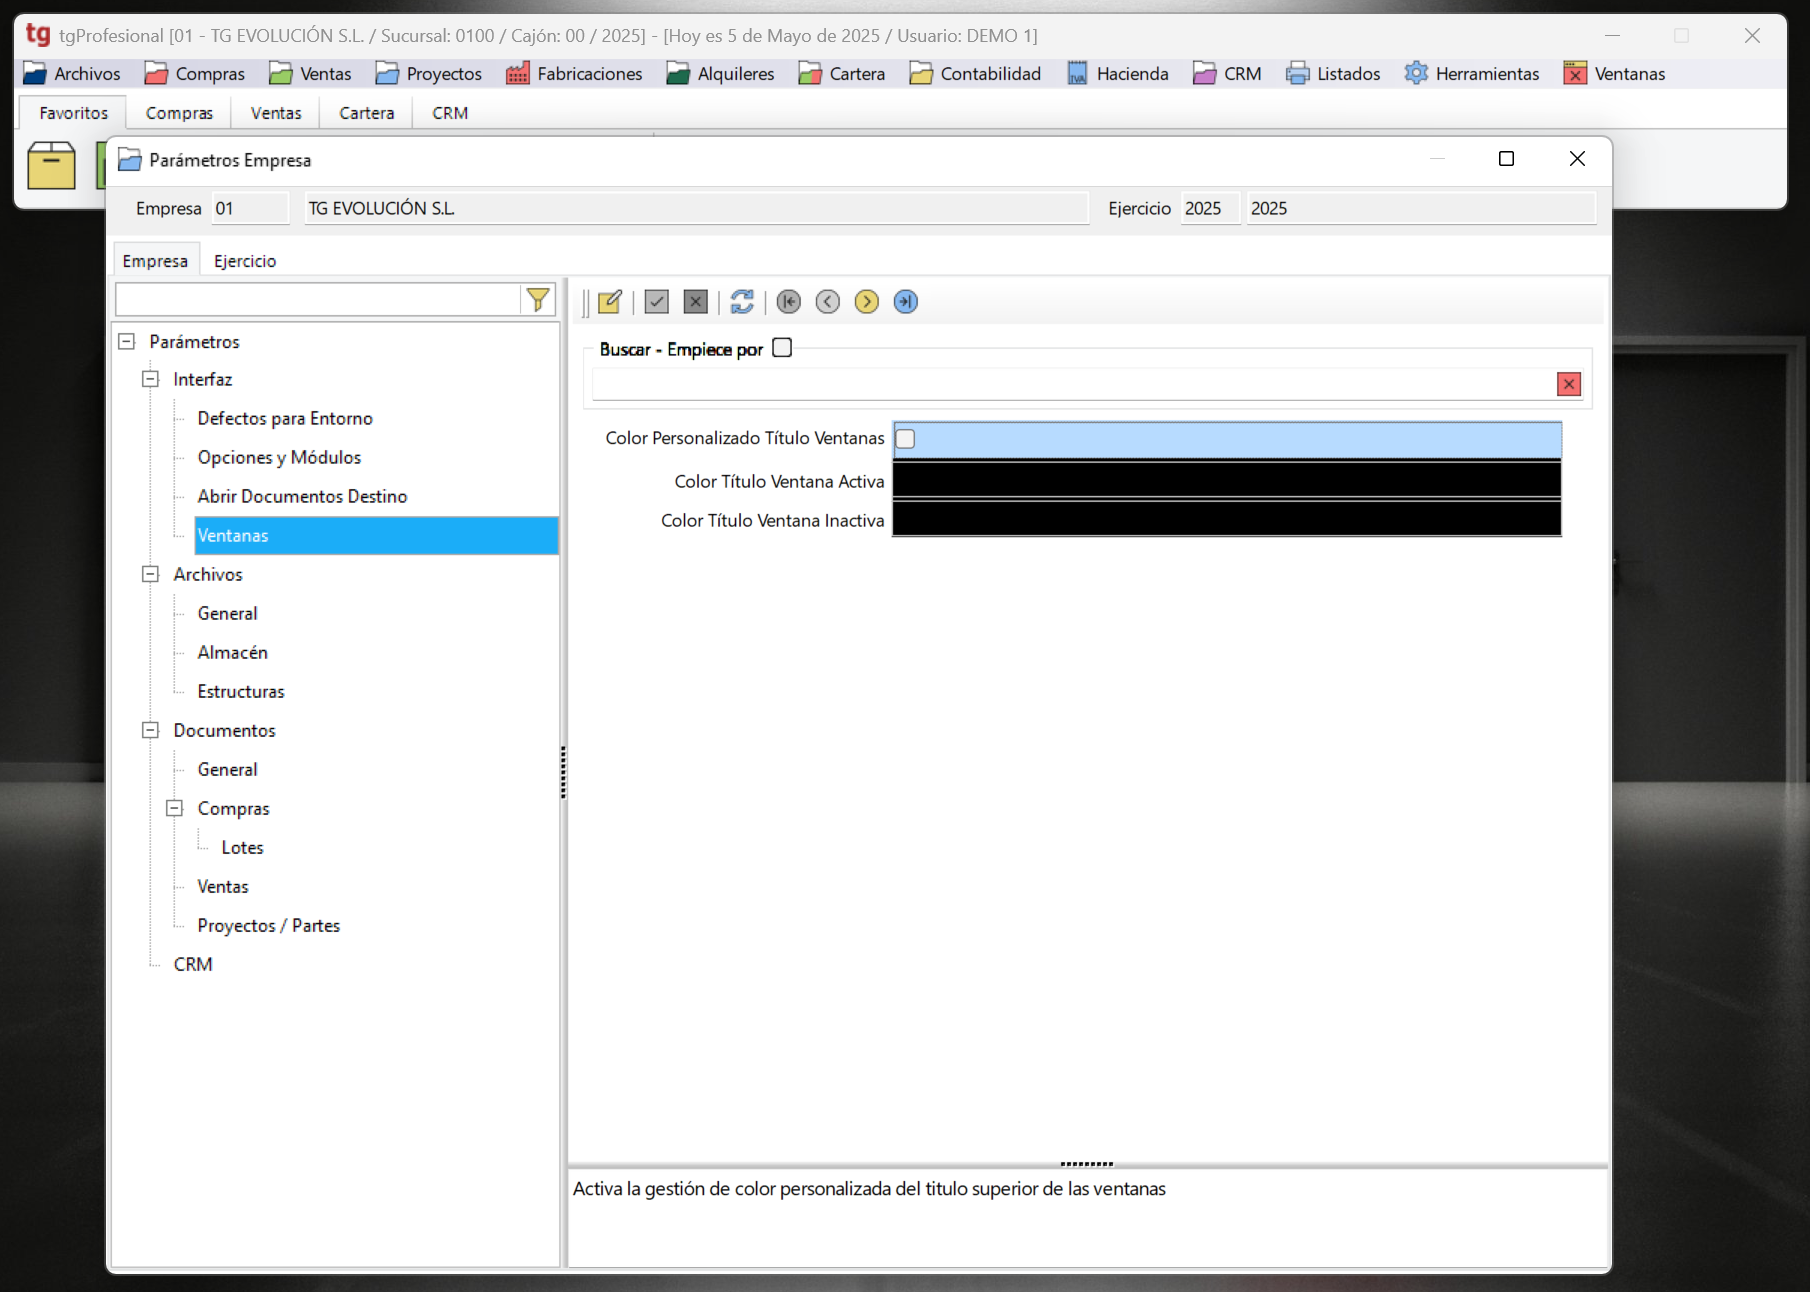Select Almacén tree item
Viewport: 1810px width, 1292px height.
click(232, 653)
